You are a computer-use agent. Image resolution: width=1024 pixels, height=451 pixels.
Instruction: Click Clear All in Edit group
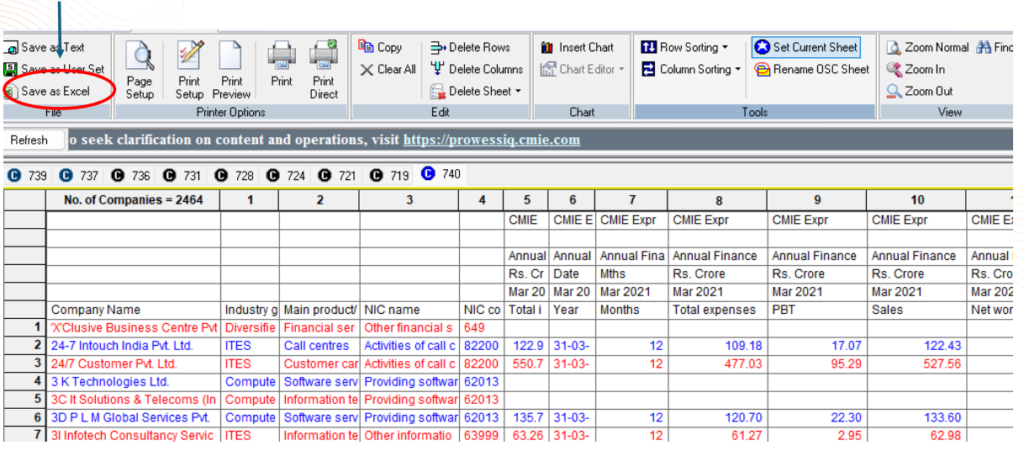coord(387,70)
